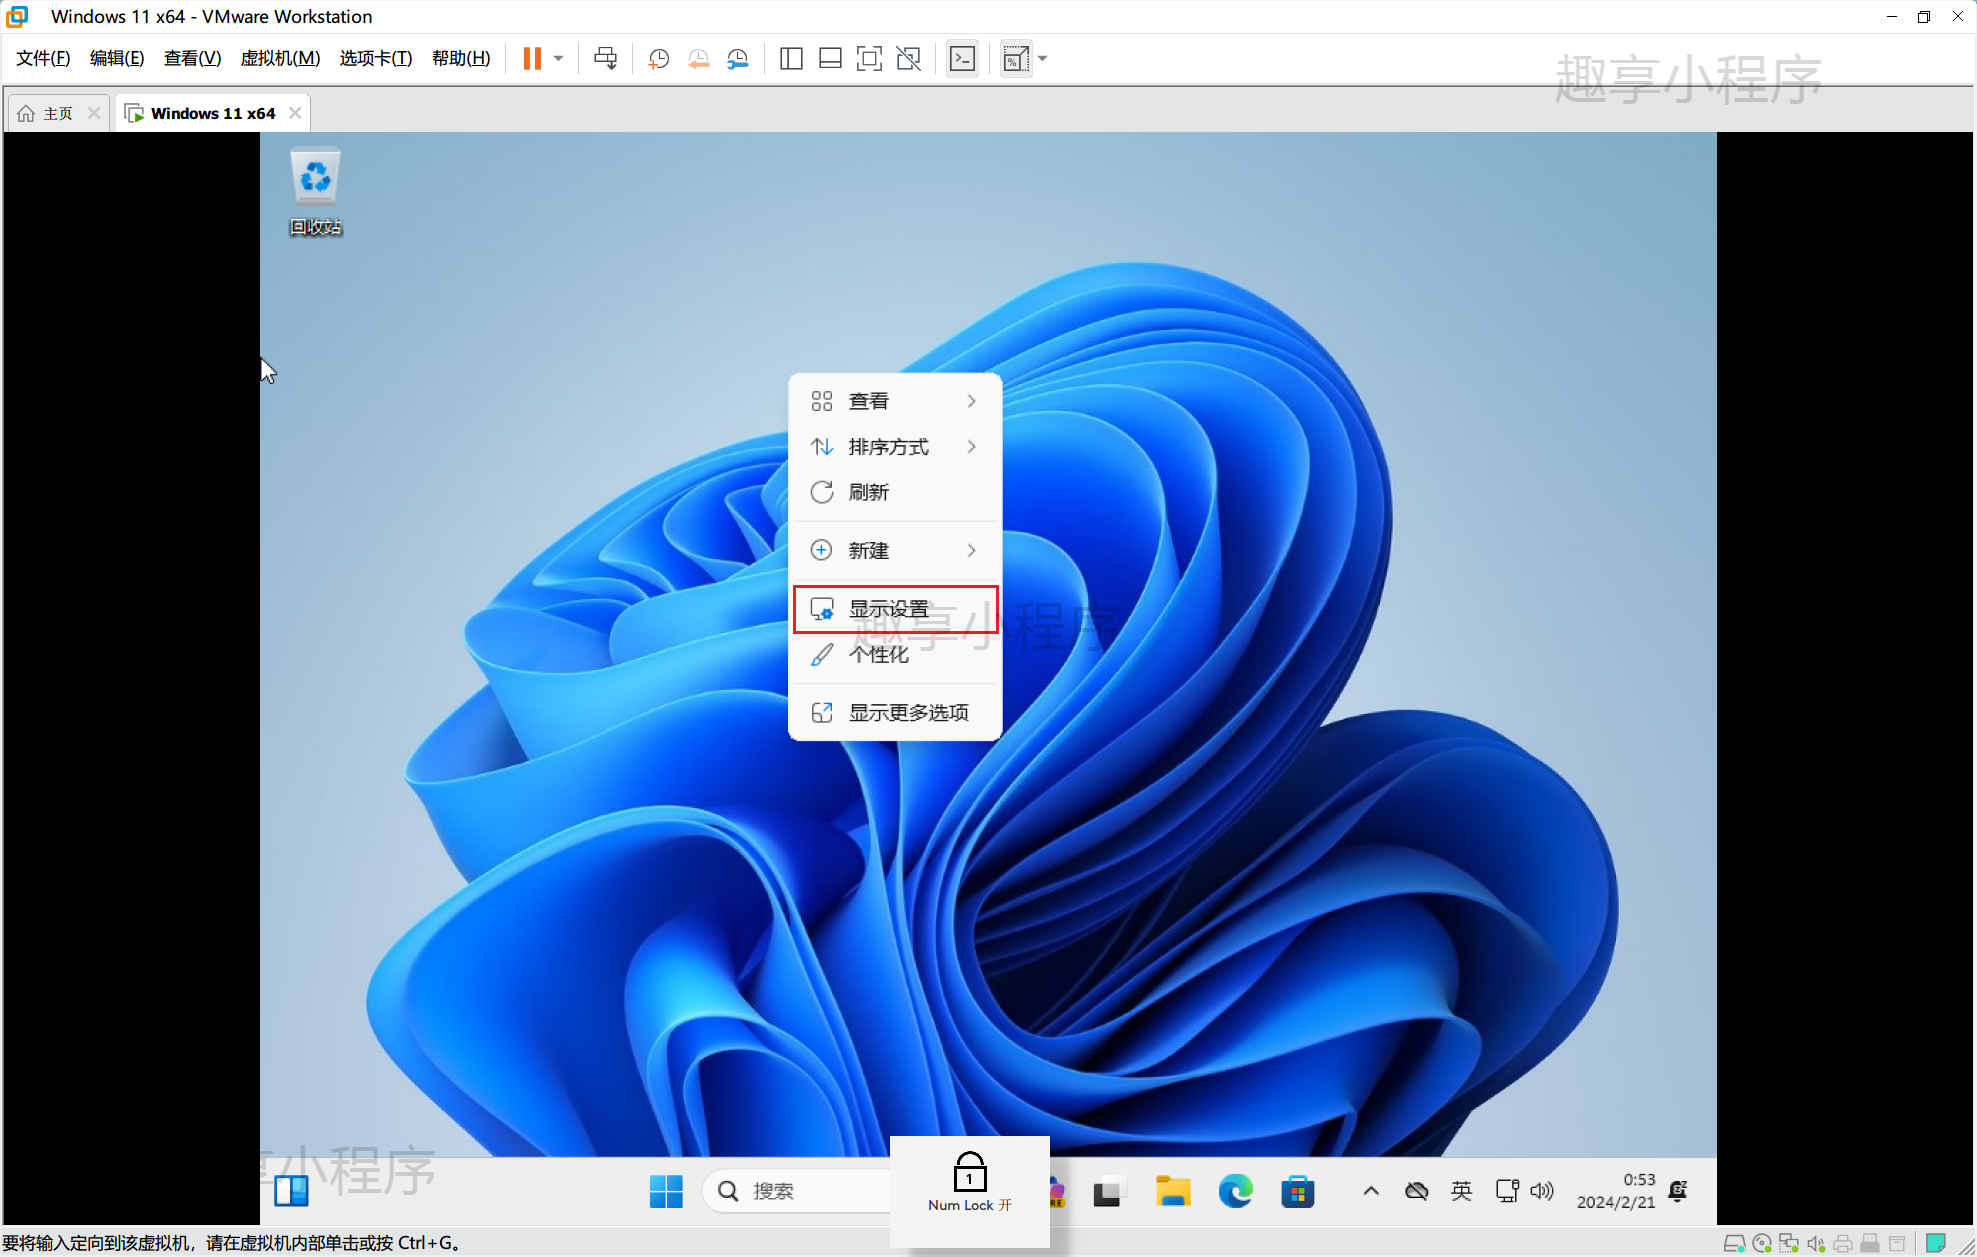Open the network tray icon in guest
1977x1257 pixels.
coord(1506,1191)
